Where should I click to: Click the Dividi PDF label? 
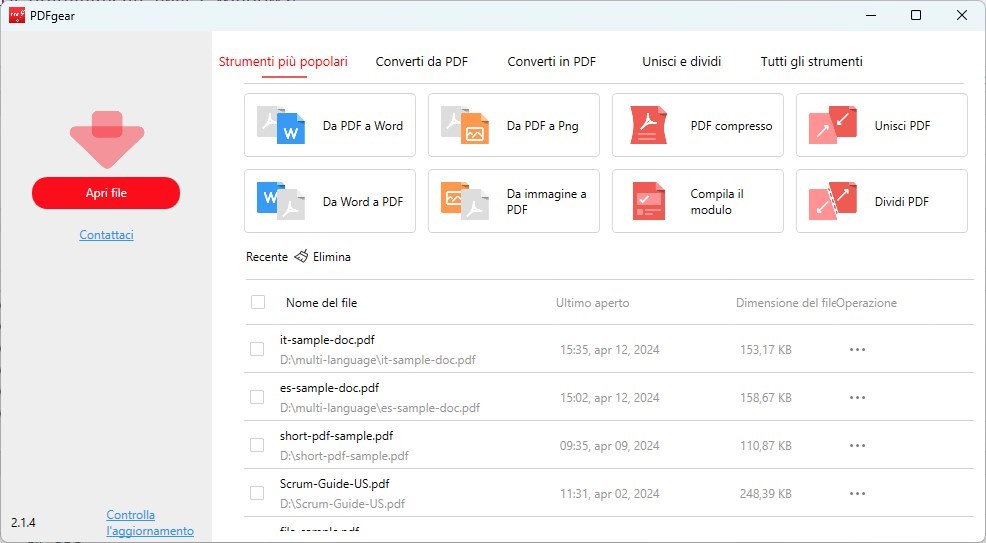(902, 202)
